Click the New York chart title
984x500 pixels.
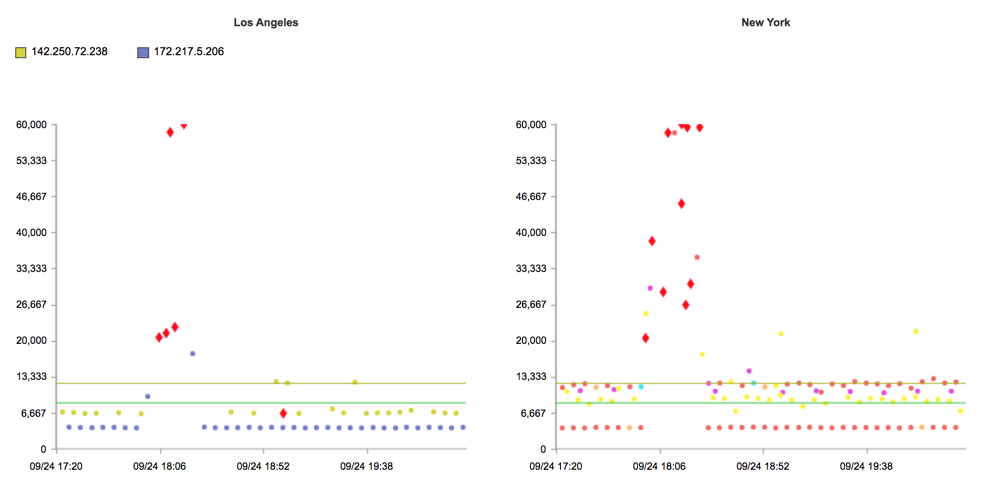(766, 23)
